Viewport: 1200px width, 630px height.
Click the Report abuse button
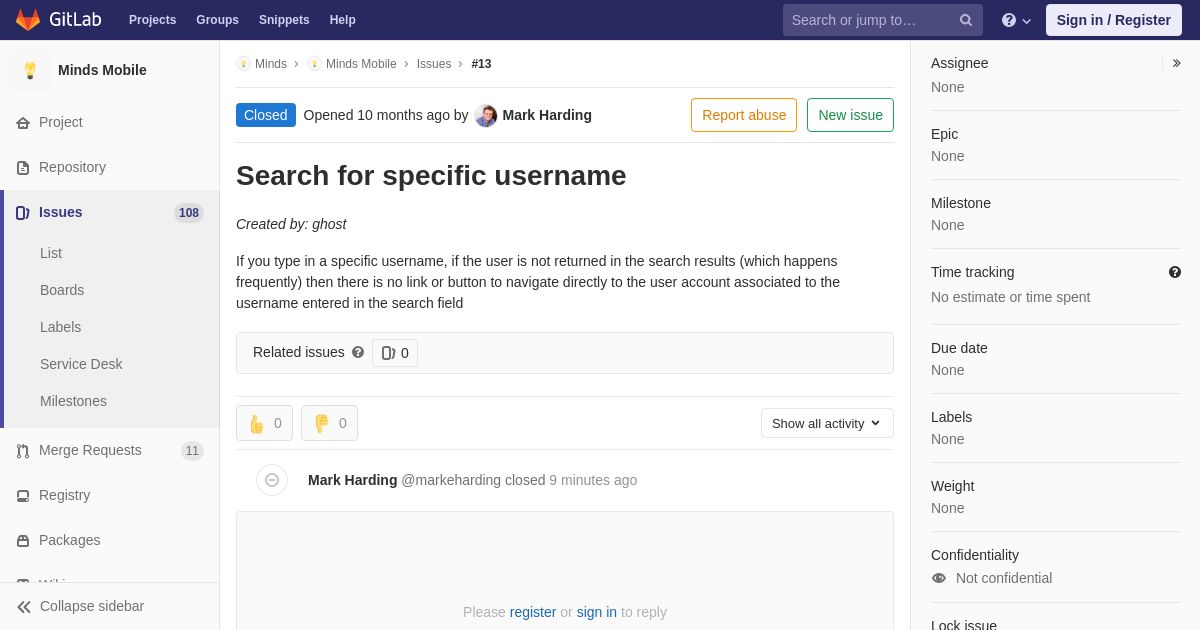[744, 115]
